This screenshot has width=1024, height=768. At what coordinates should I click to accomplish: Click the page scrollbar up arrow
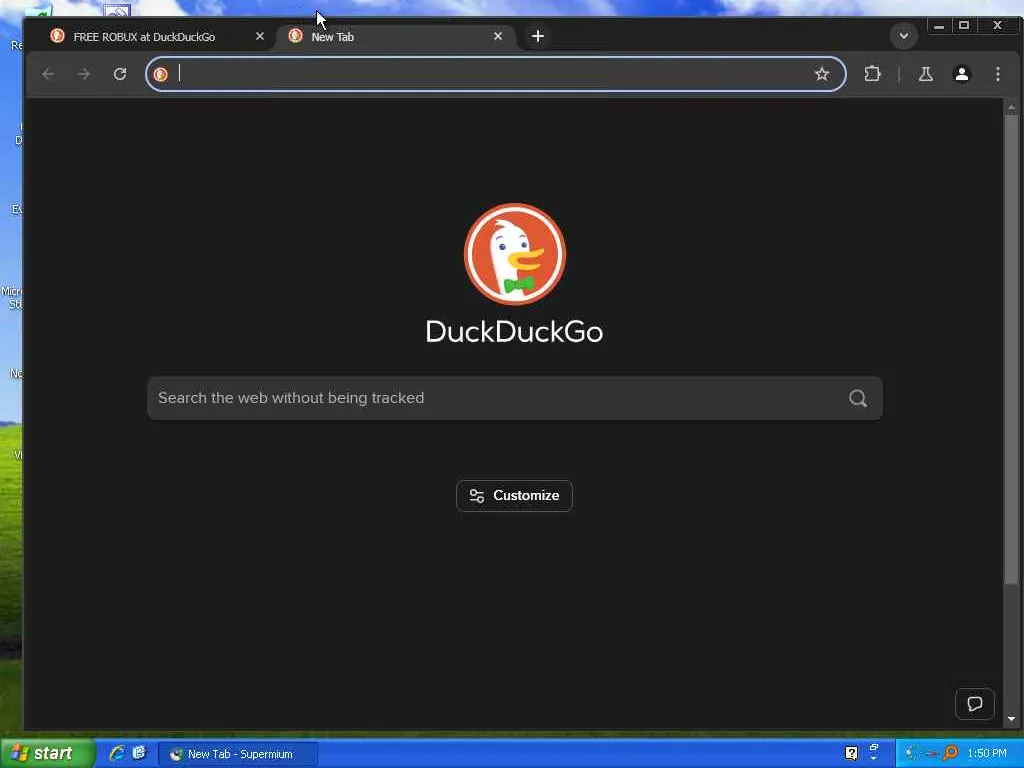[1011, 107]
